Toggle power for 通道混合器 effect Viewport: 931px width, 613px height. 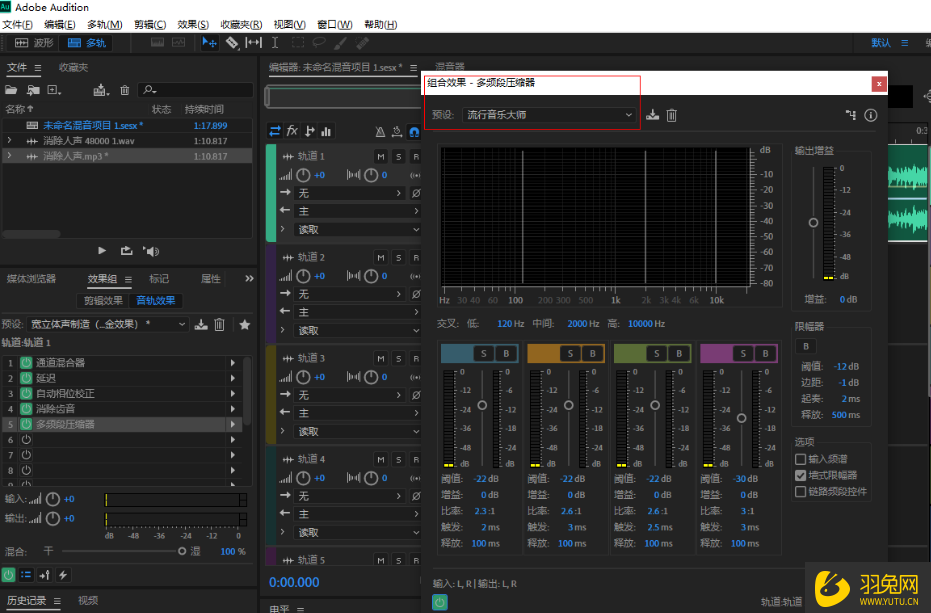point(26,362)
